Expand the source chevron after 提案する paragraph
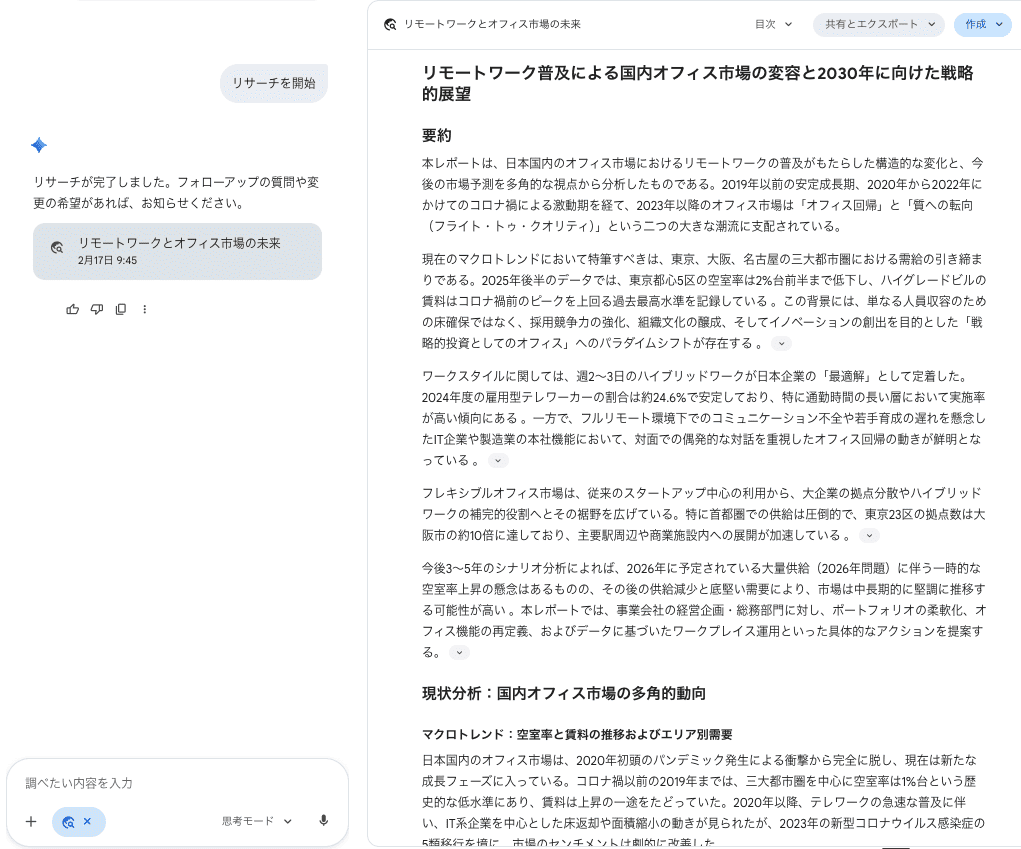 [459, 652]
